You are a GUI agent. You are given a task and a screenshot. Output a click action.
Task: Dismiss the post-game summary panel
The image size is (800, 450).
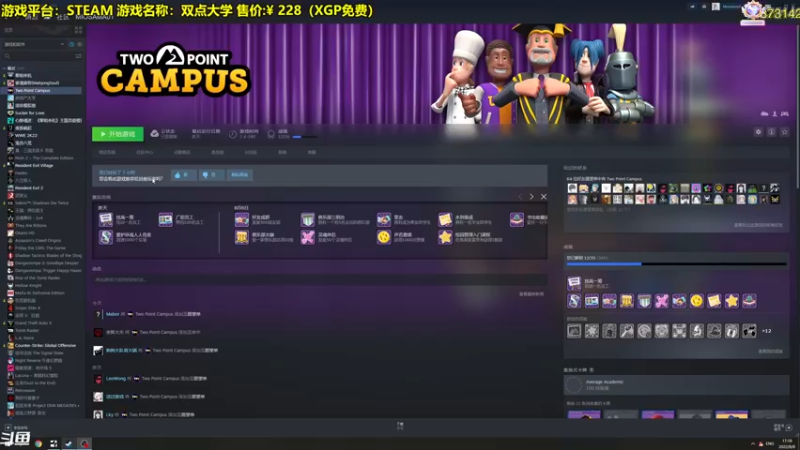pos(543,196)
